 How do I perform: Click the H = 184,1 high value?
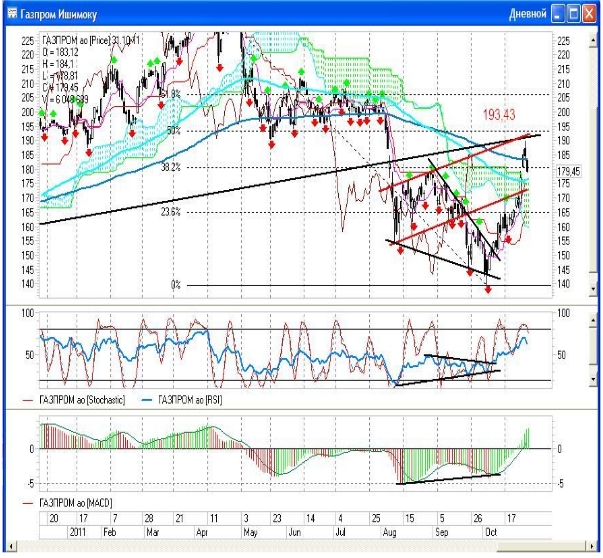pyautogui.click(x=58, y=64)
